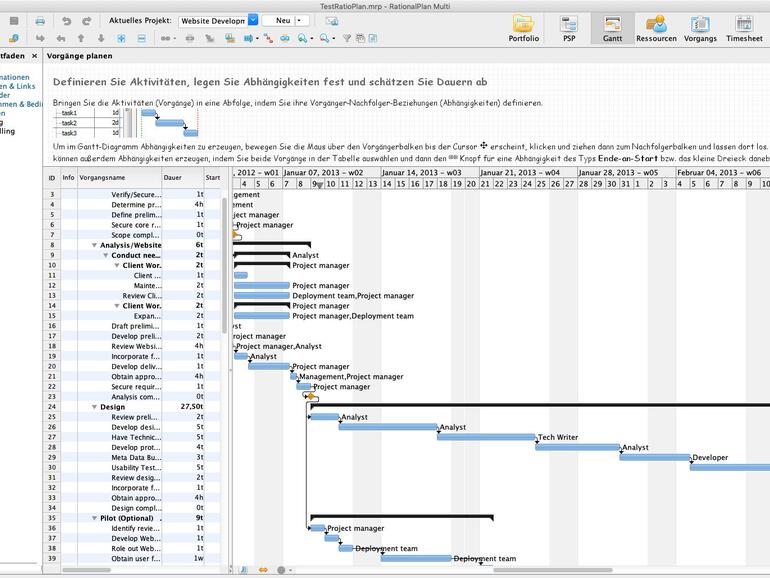Move selected task up
The height and width of the screenshot is (578, 770).
click(x=81, y=38)
